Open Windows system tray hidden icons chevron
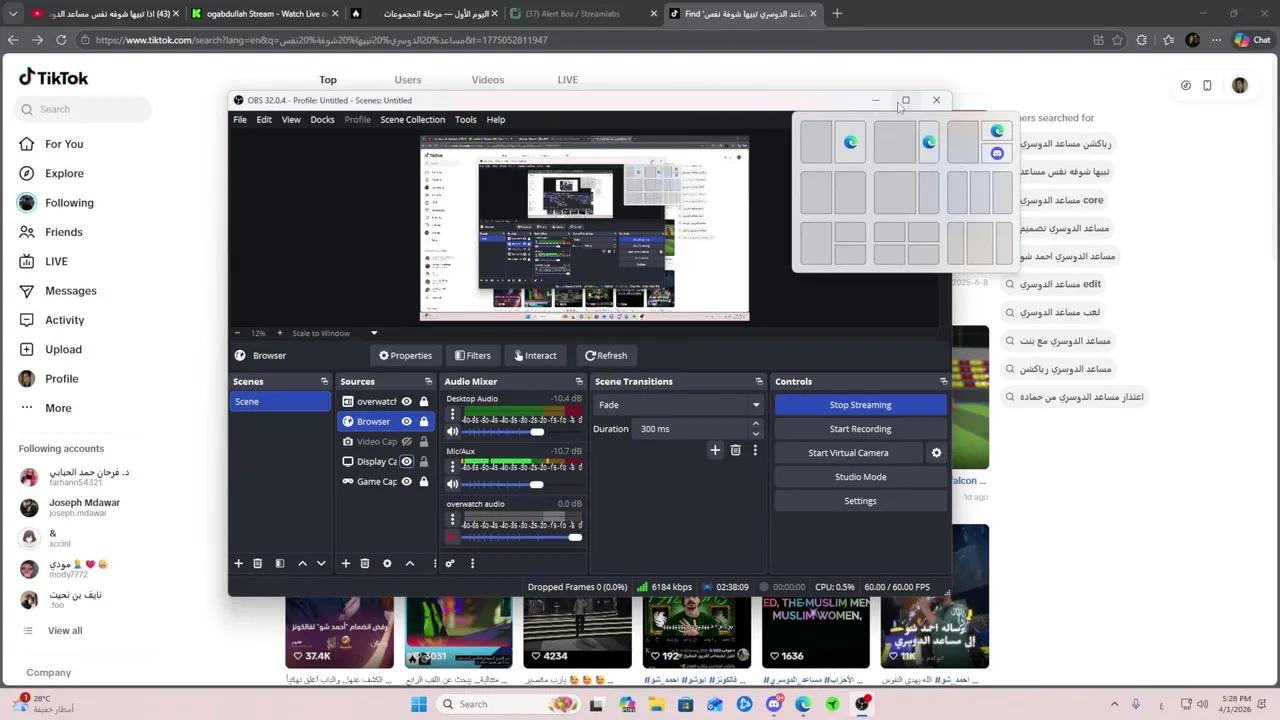The height and width of the screenshot is (720, 1280). 1114,704
